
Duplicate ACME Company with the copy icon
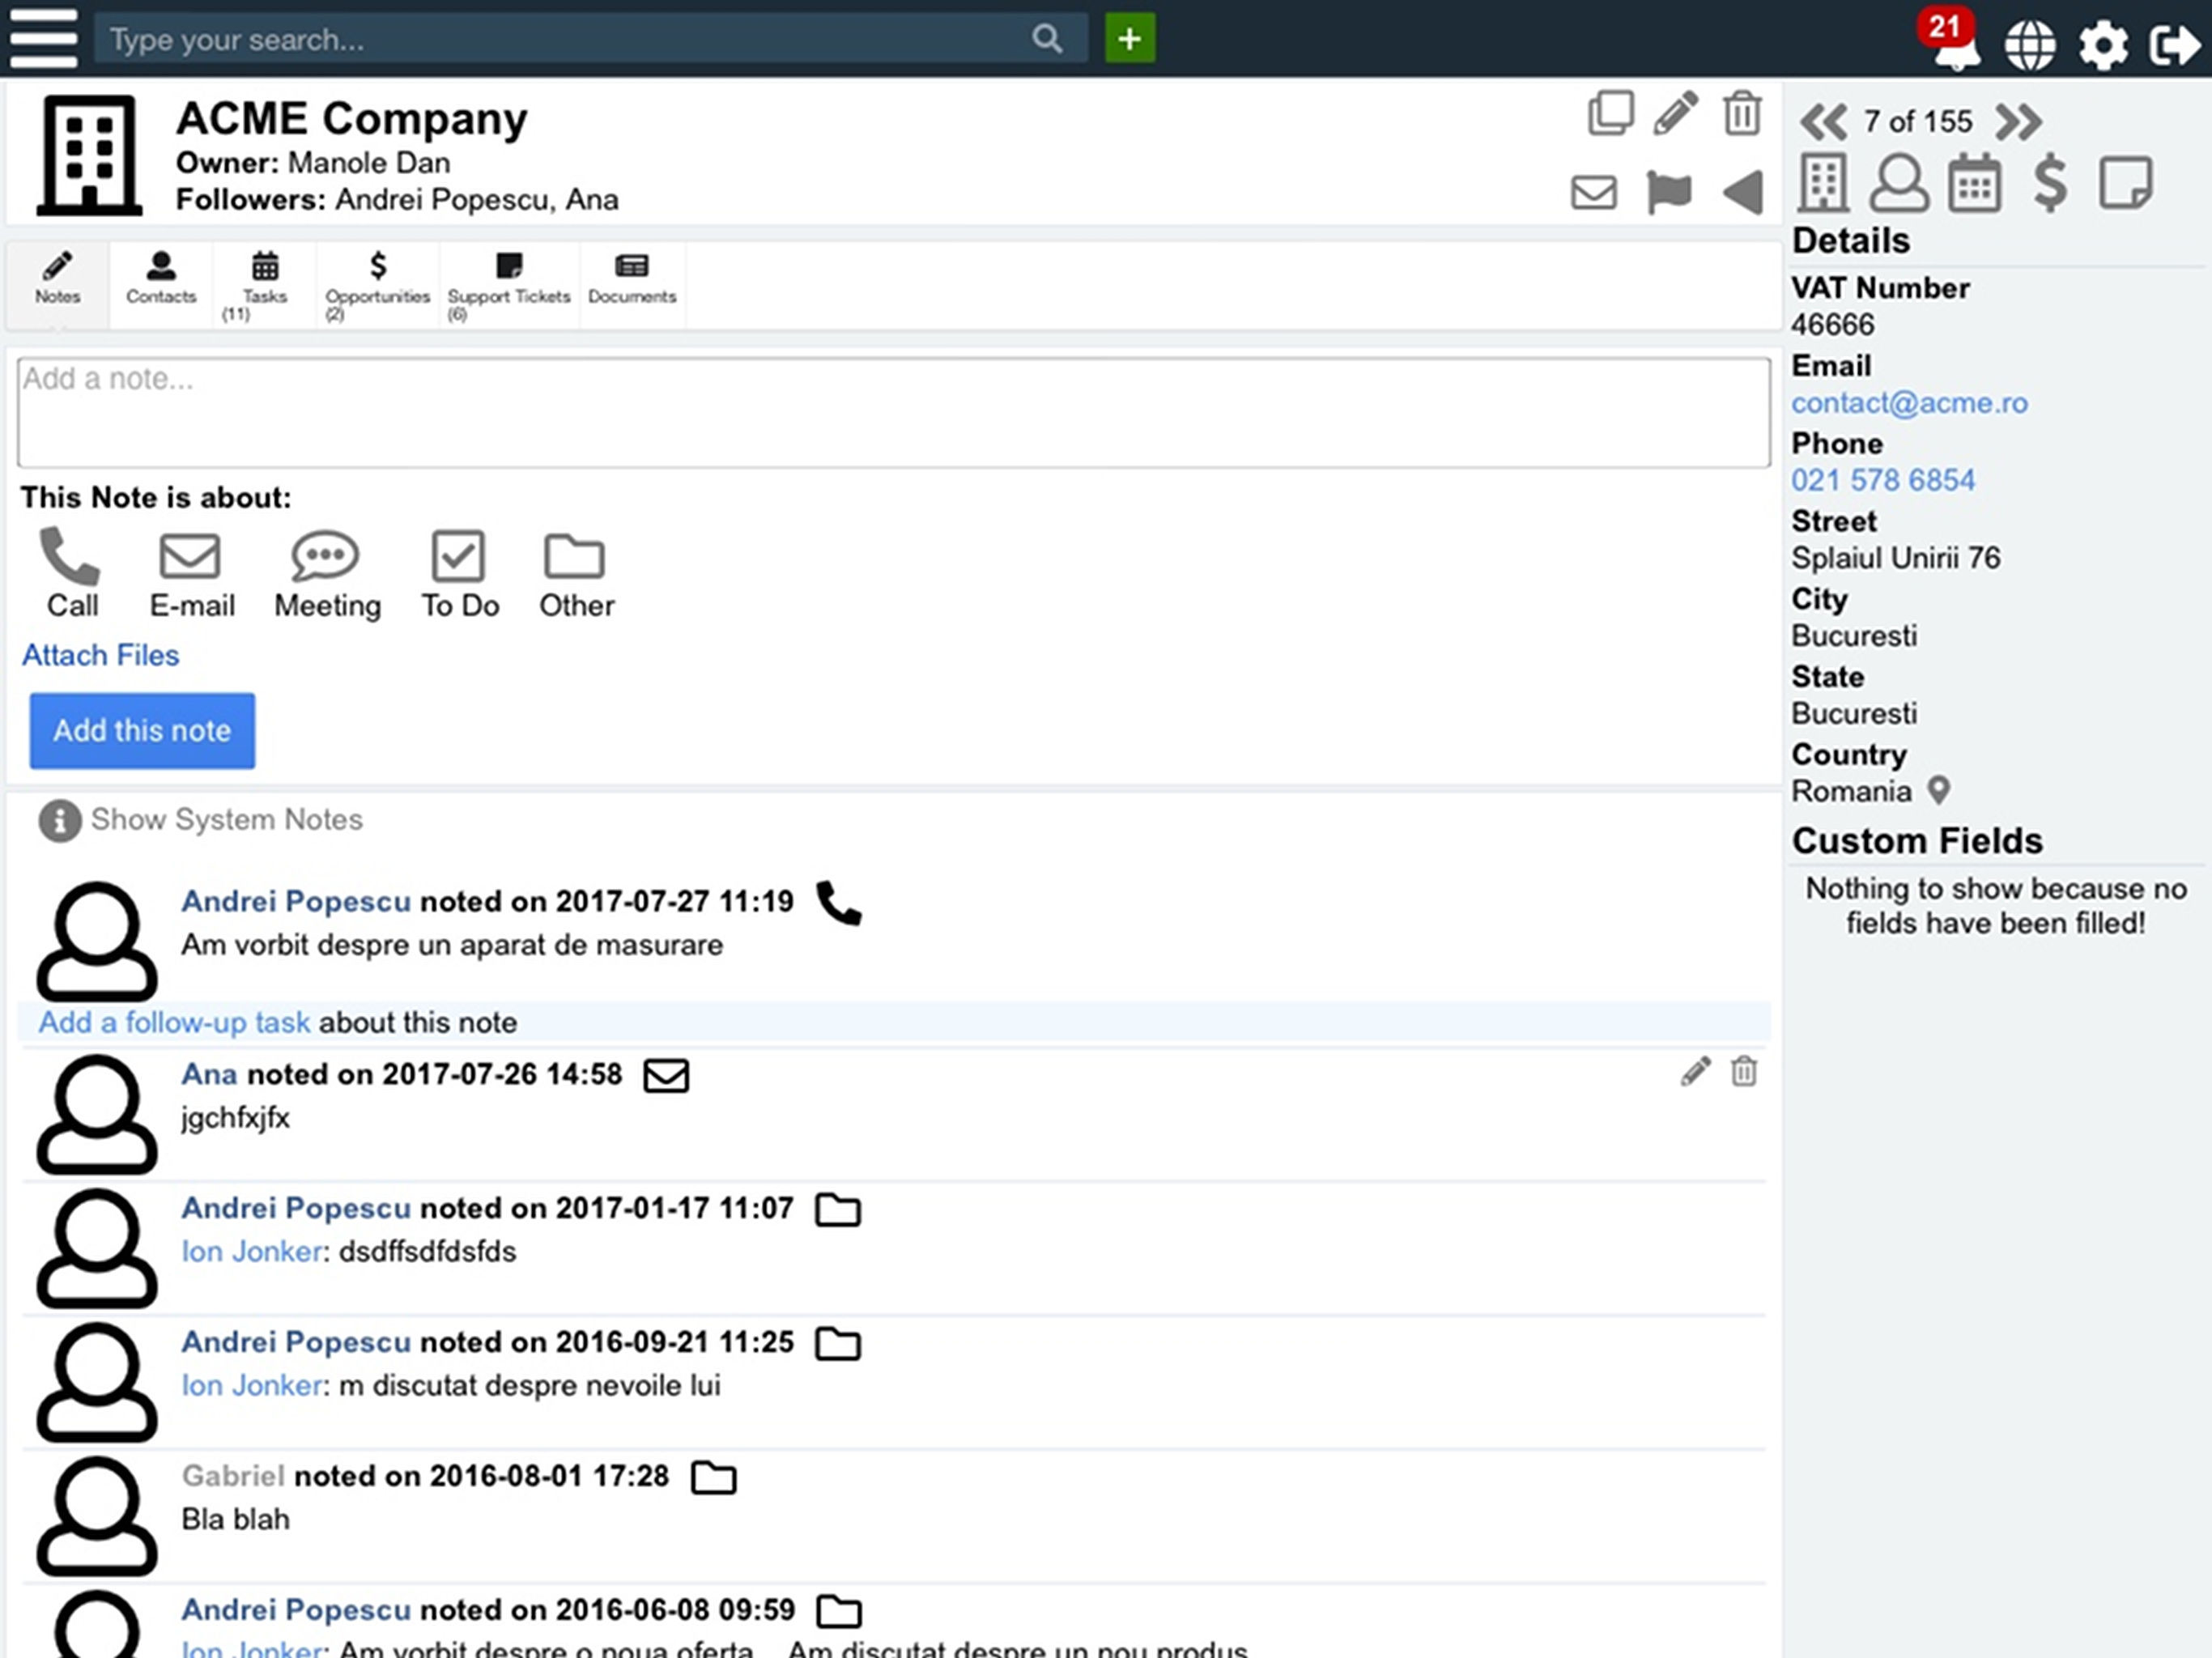(x=1611, y=112)
